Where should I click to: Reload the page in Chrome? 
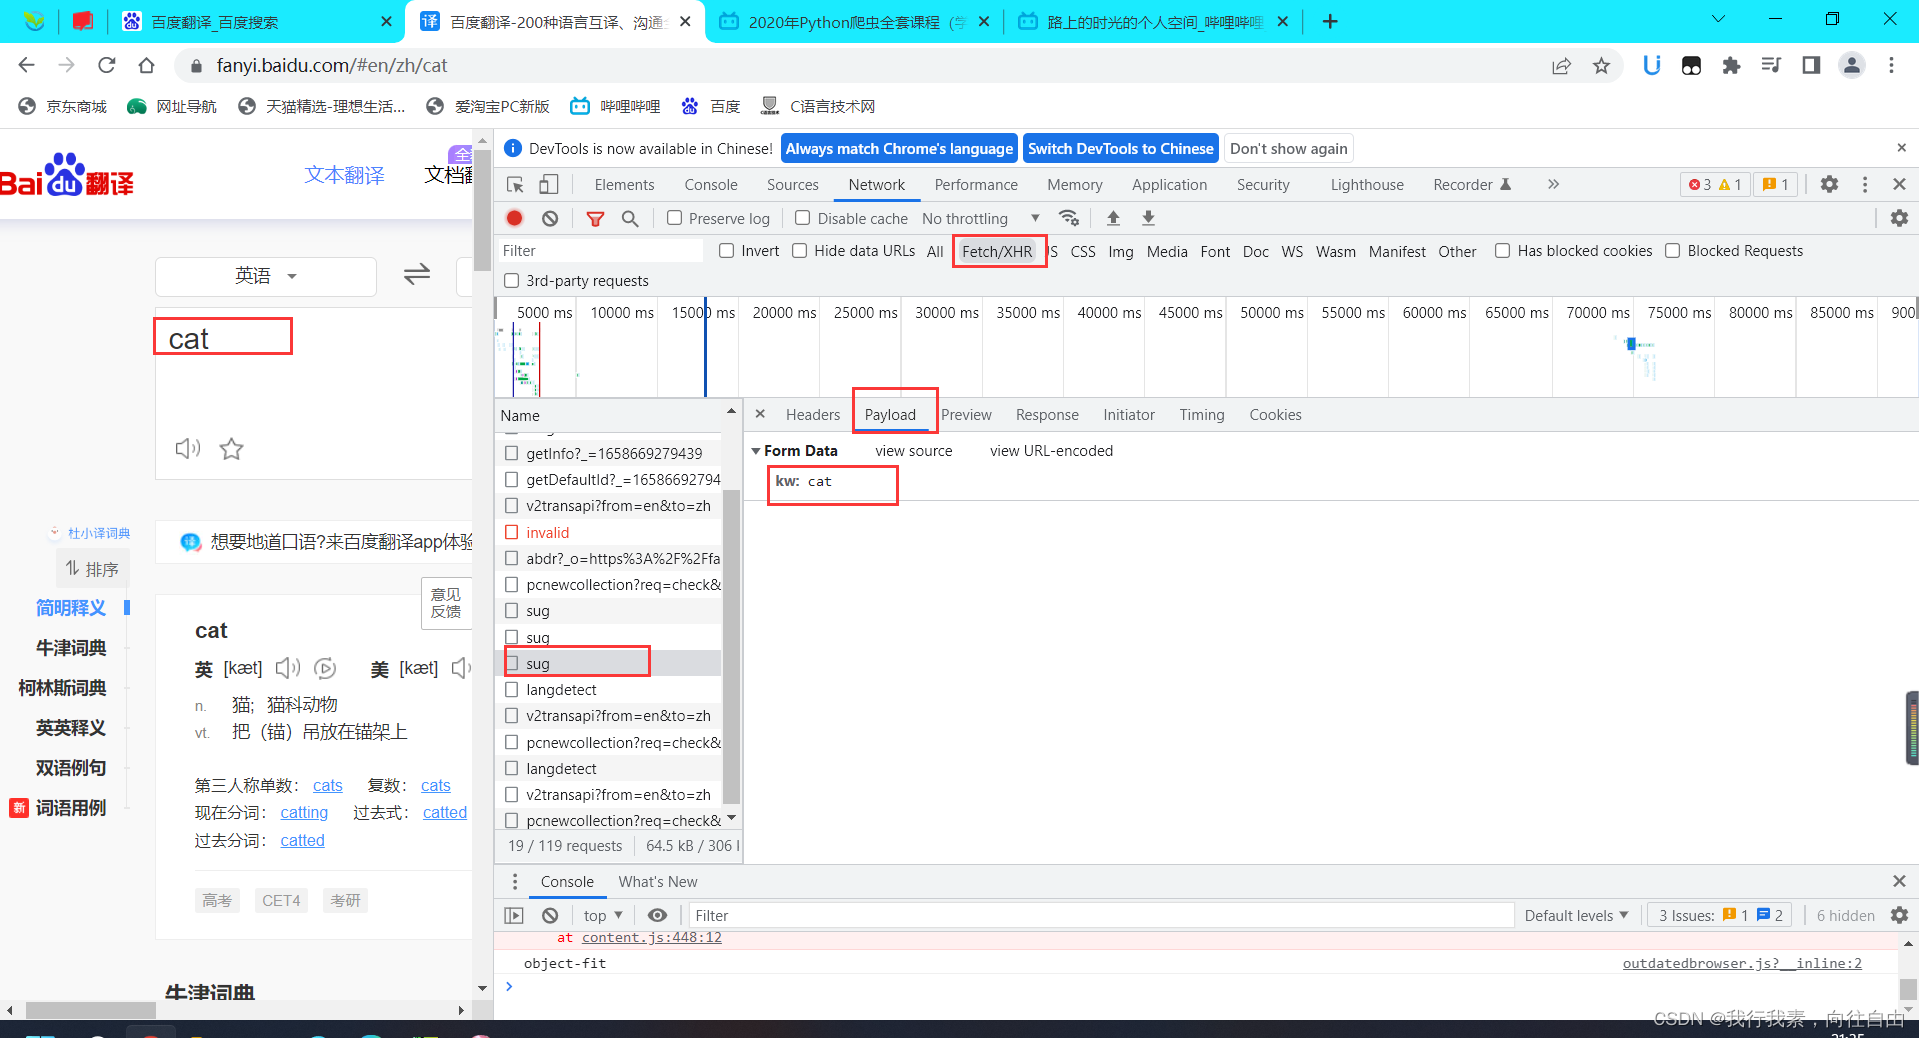107,65
